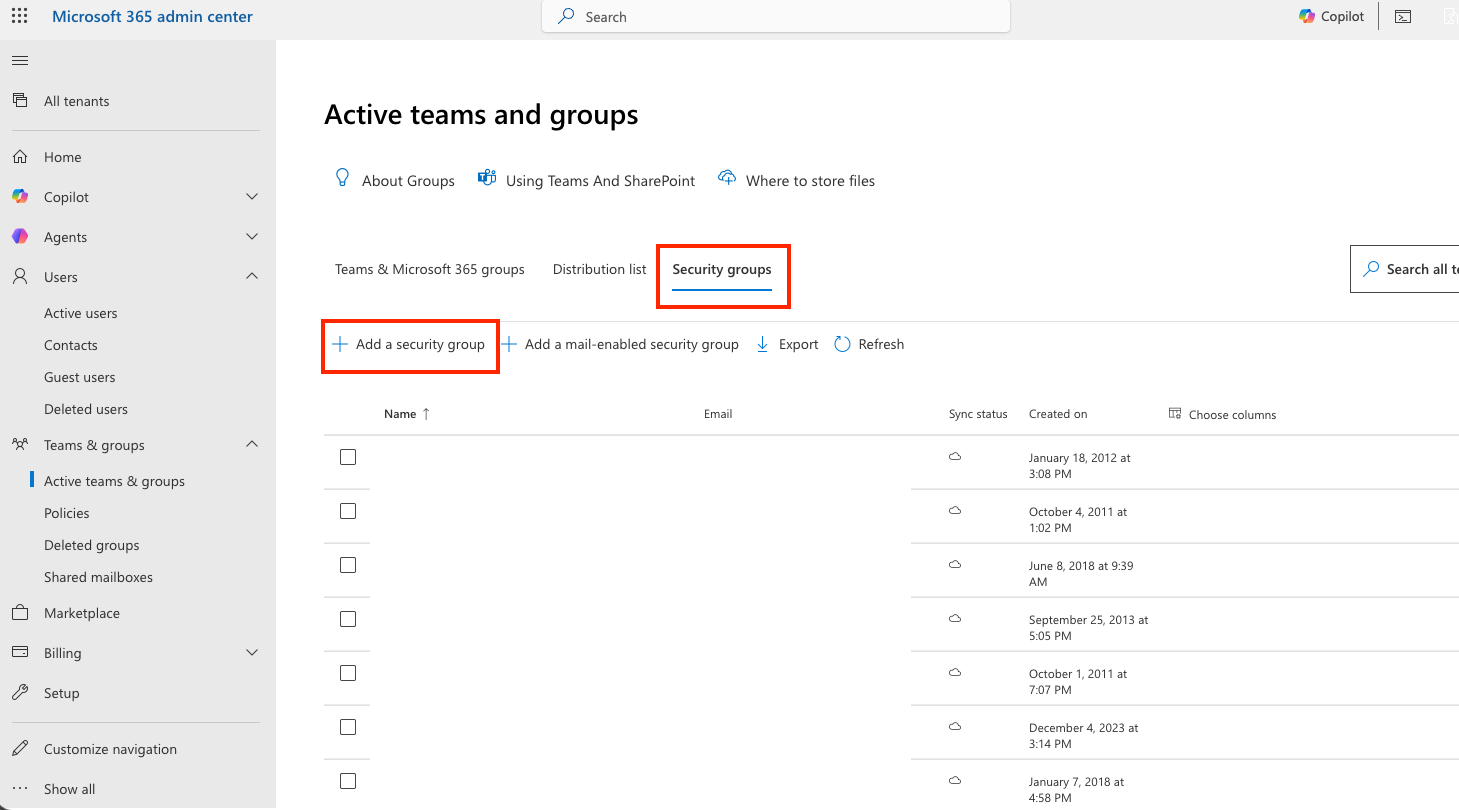Image resolution: width=1459 pixels, height=810 pixels.
Task: Collapse the Users navigation section
Action: [252, 277]
